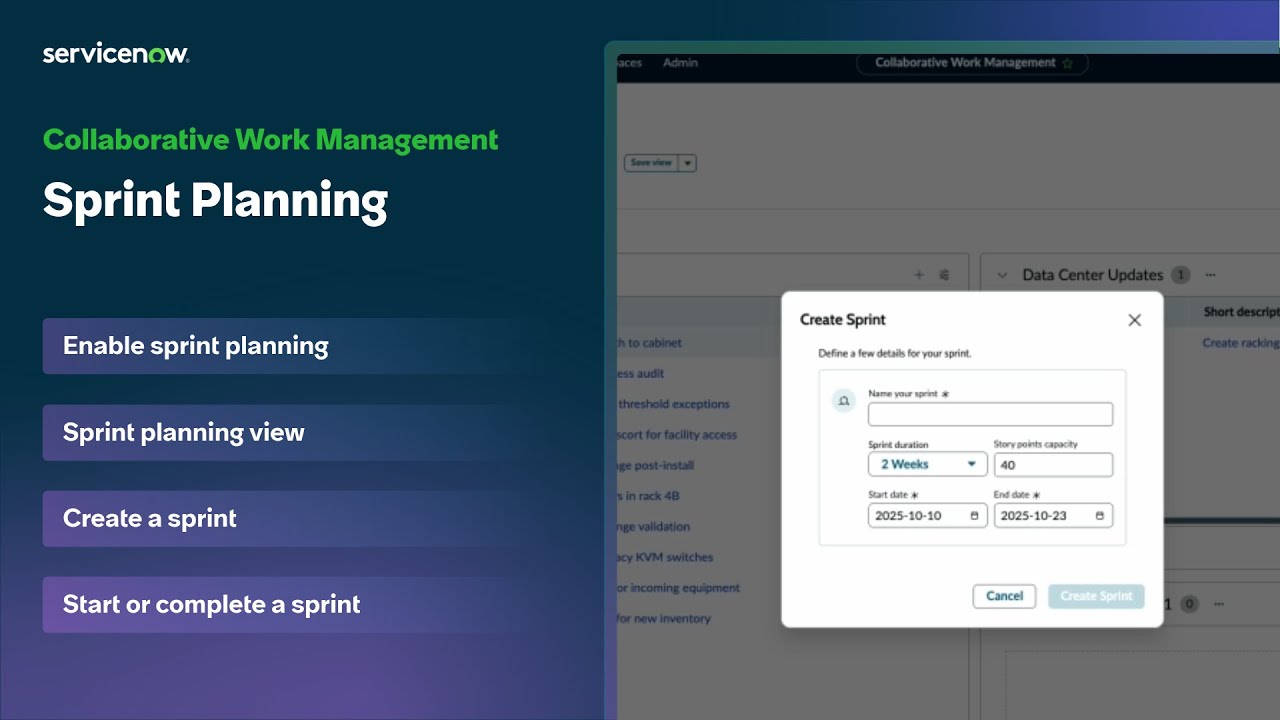Click the Story points capacity field showing 40
Viewport: 1280px width, 720px height.
1053,464
